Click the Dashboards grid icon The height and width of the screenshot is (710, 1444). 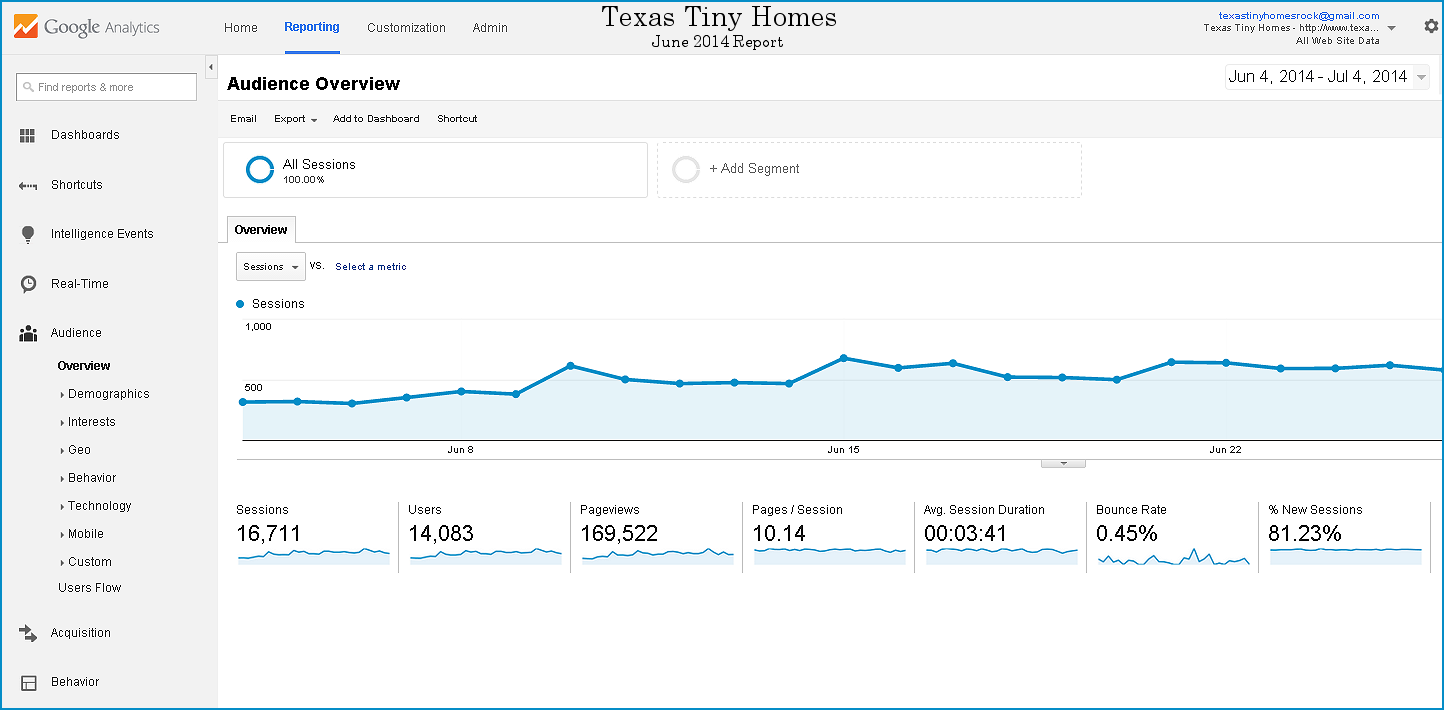click(28, 135)
